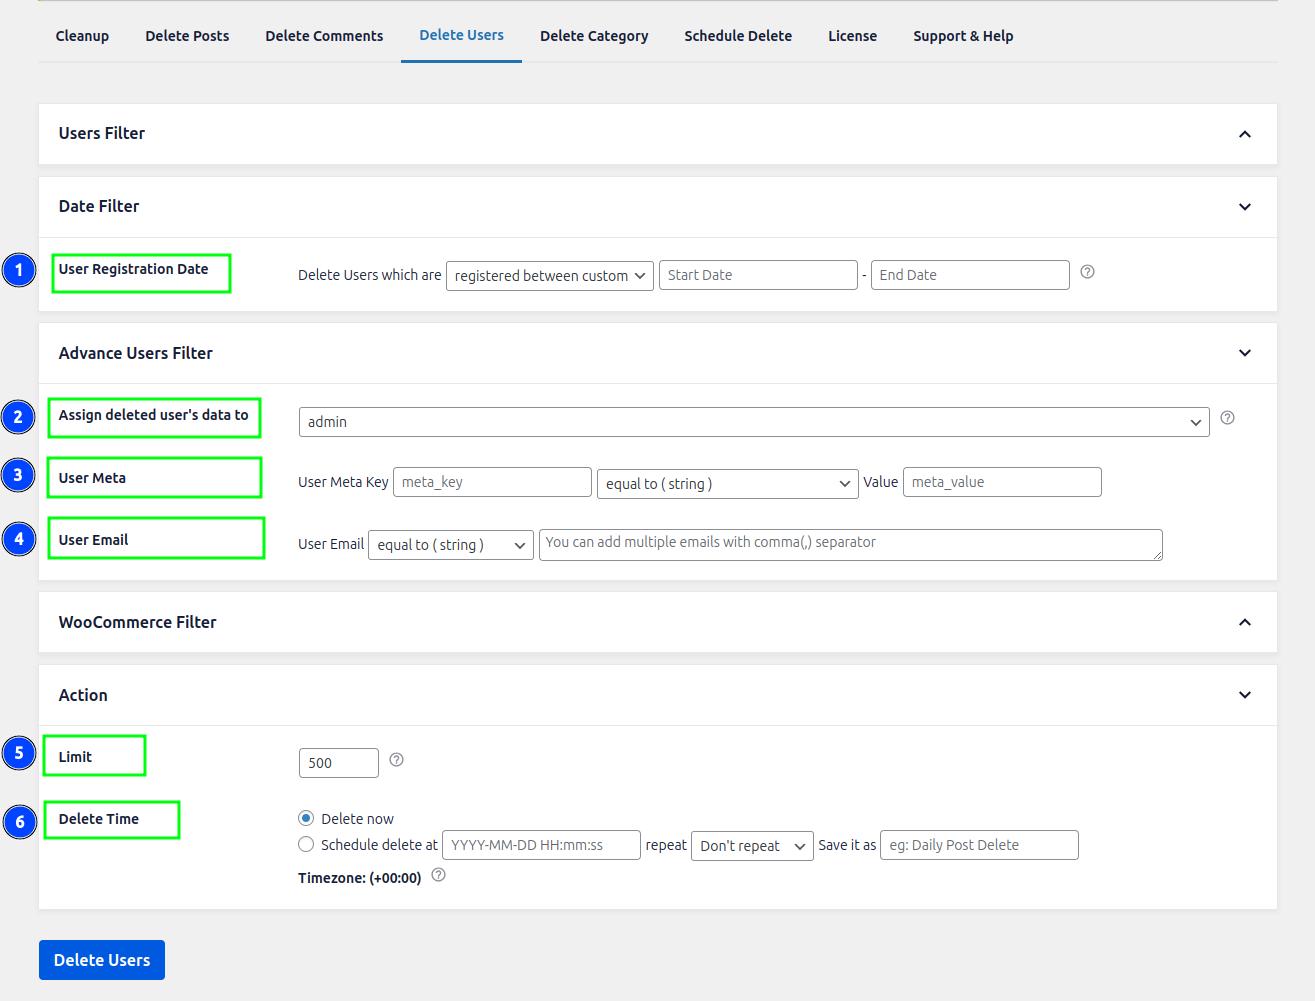The image size is (1315, 1001).
Task: Expand the WooCommerce Filter section
Action: tap(1244, 622)
